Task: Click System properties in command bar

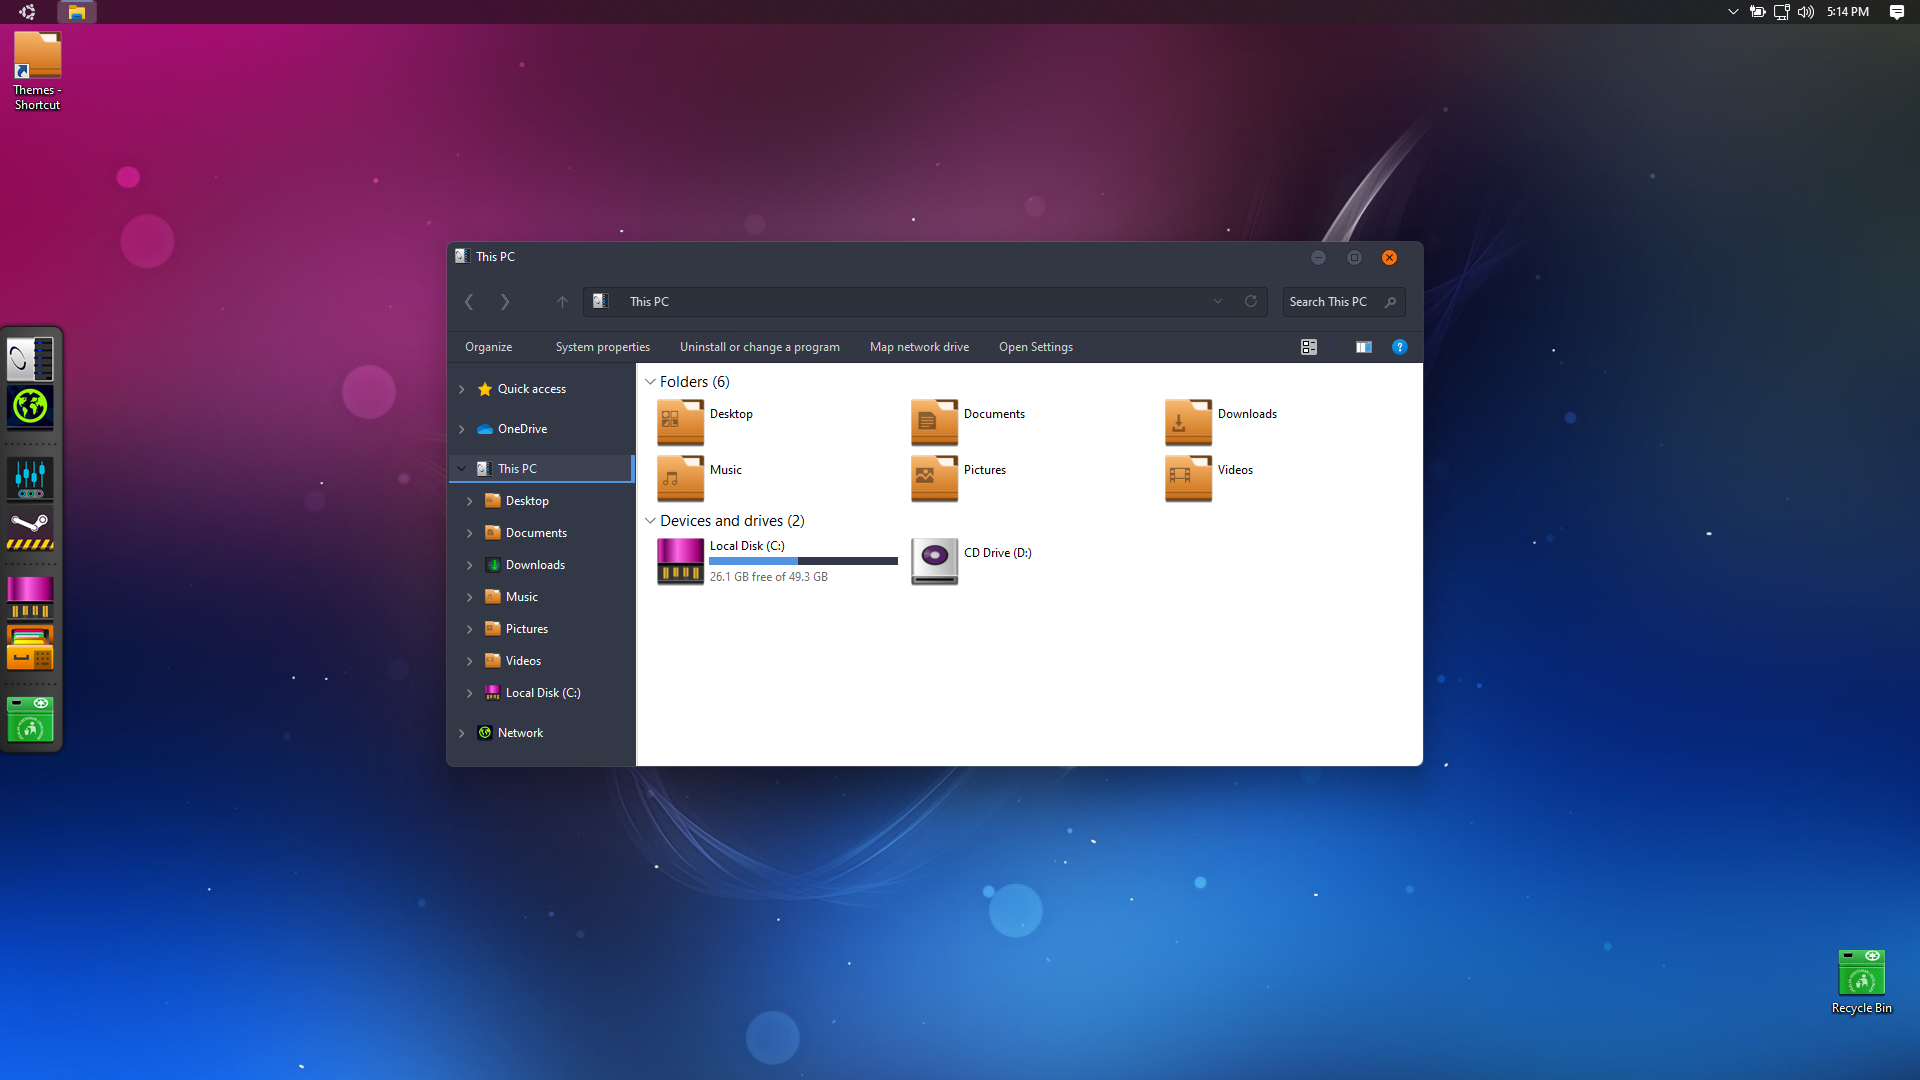Action: point(602,347)
